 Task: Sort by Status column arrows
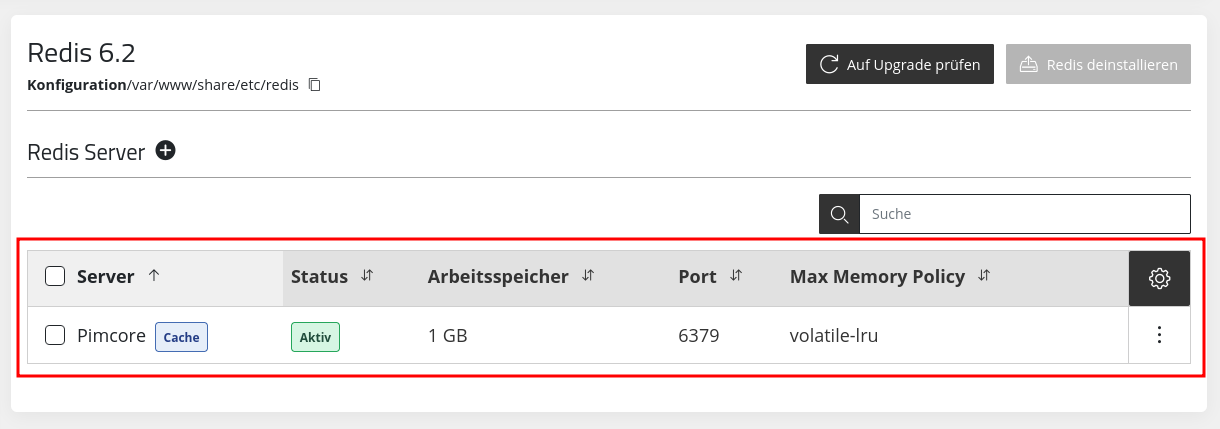coord(367,276)
